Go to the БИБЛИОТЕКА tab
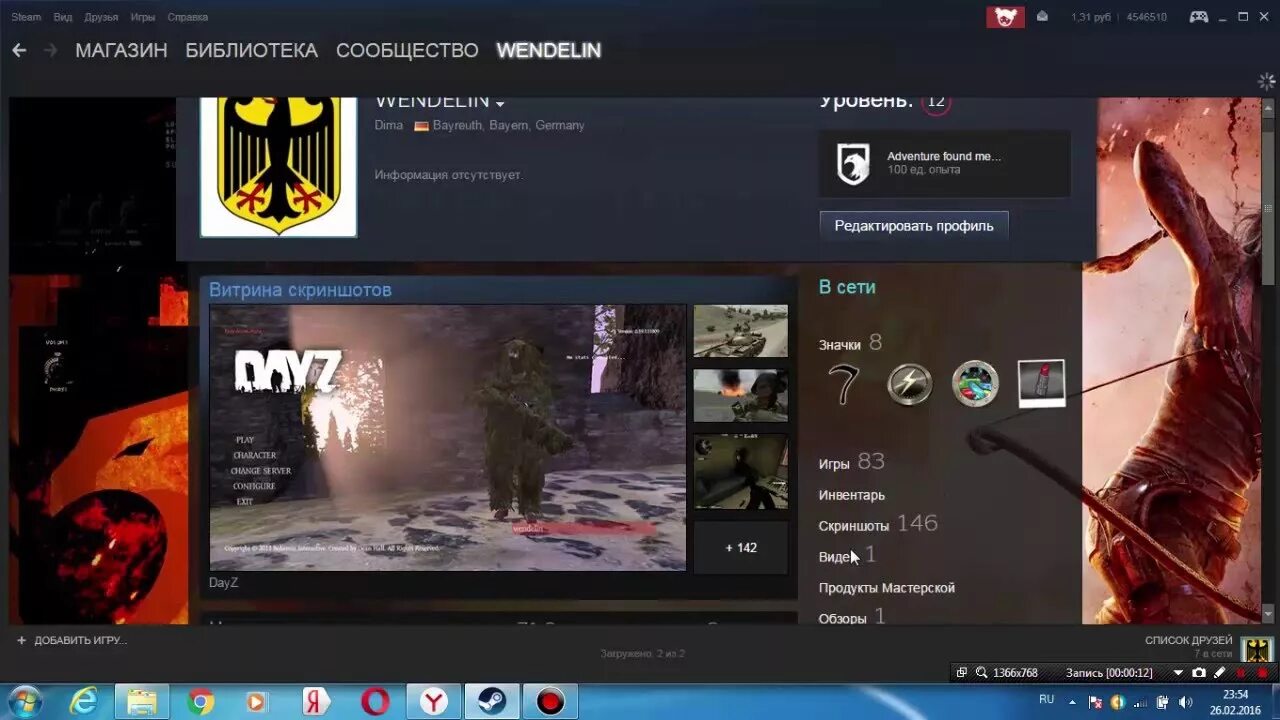Screen dimensions: 1280x720 [251, 50]
